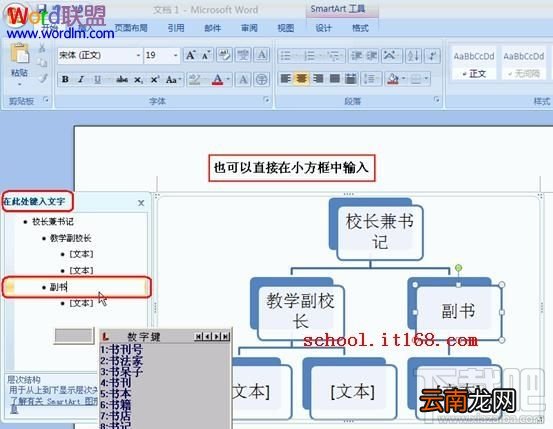Image resolution: width=553 pixels, height=429 pixels.
Task: Click the Paste clipboard icon
Action: coord(19,54)
